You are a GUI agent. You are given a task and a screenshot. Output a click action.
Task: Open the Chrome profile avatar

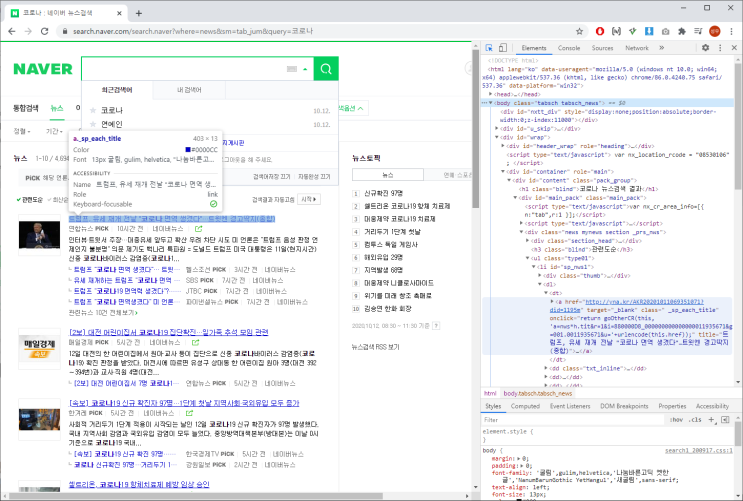pos(715,31)
